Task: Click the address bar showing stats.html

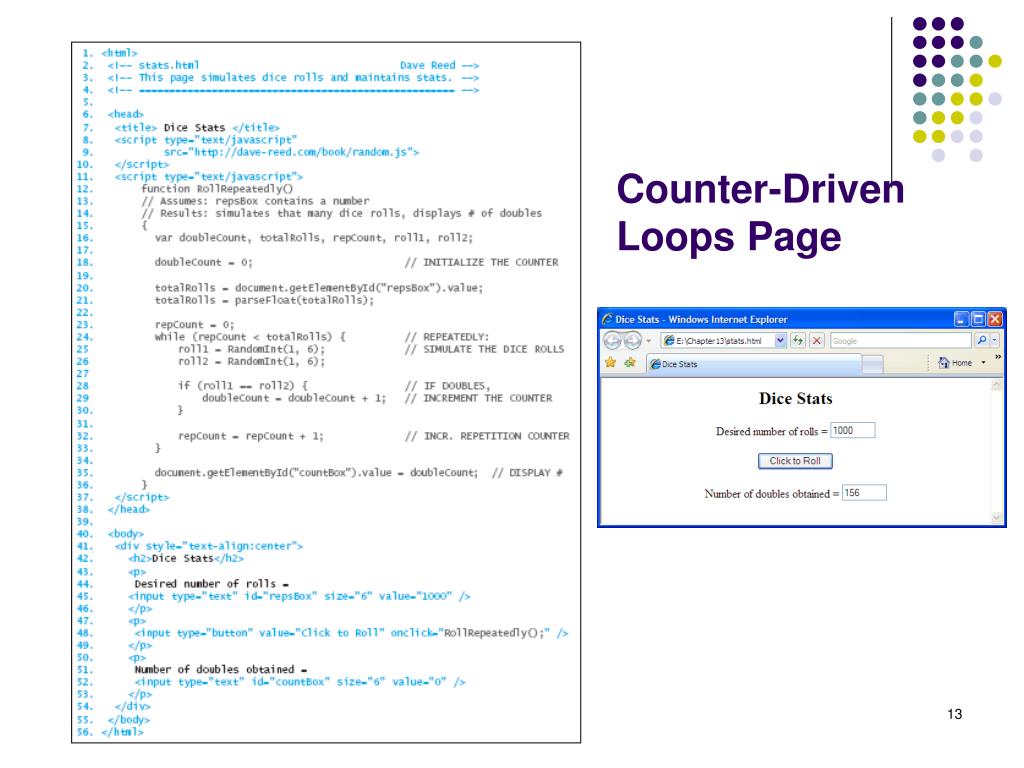Action: pos(718,340)
